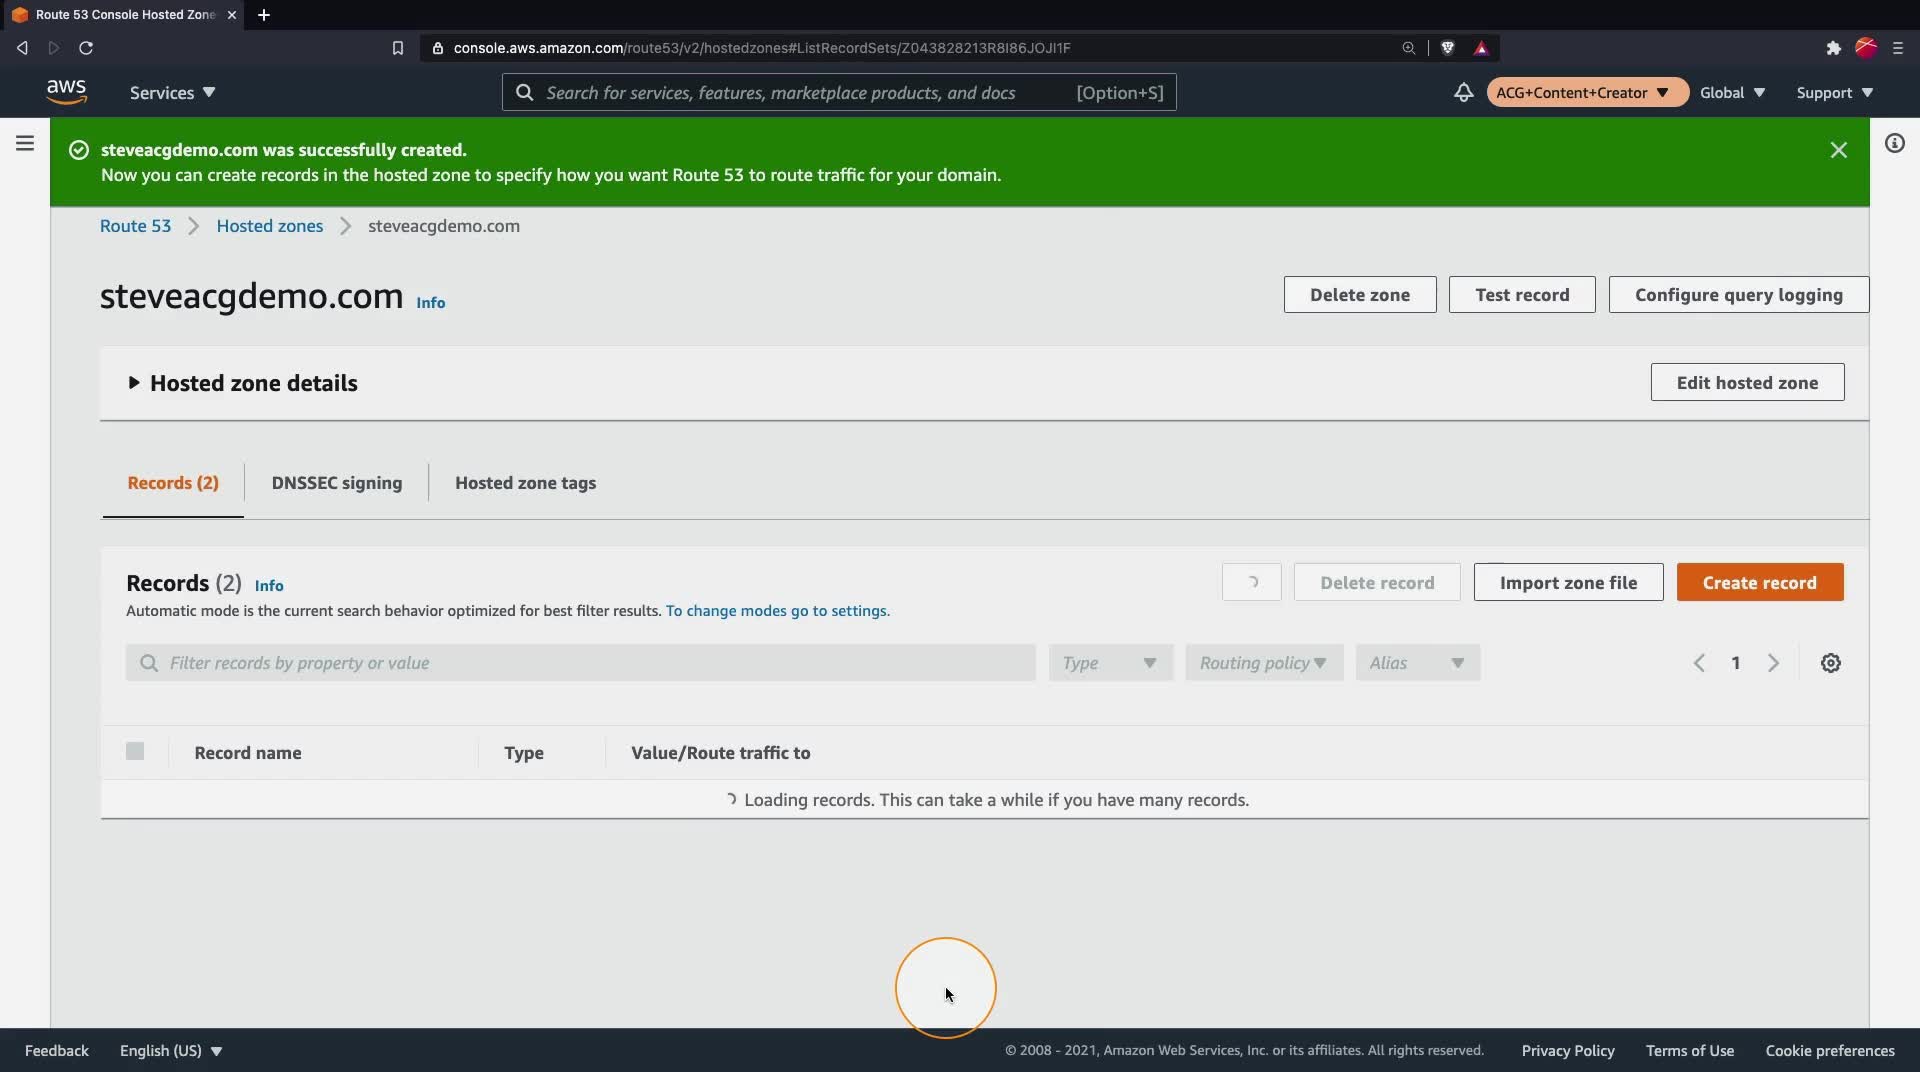Expand the Hosted zone details section
1920x1072 pixels.
coord(243,383)
